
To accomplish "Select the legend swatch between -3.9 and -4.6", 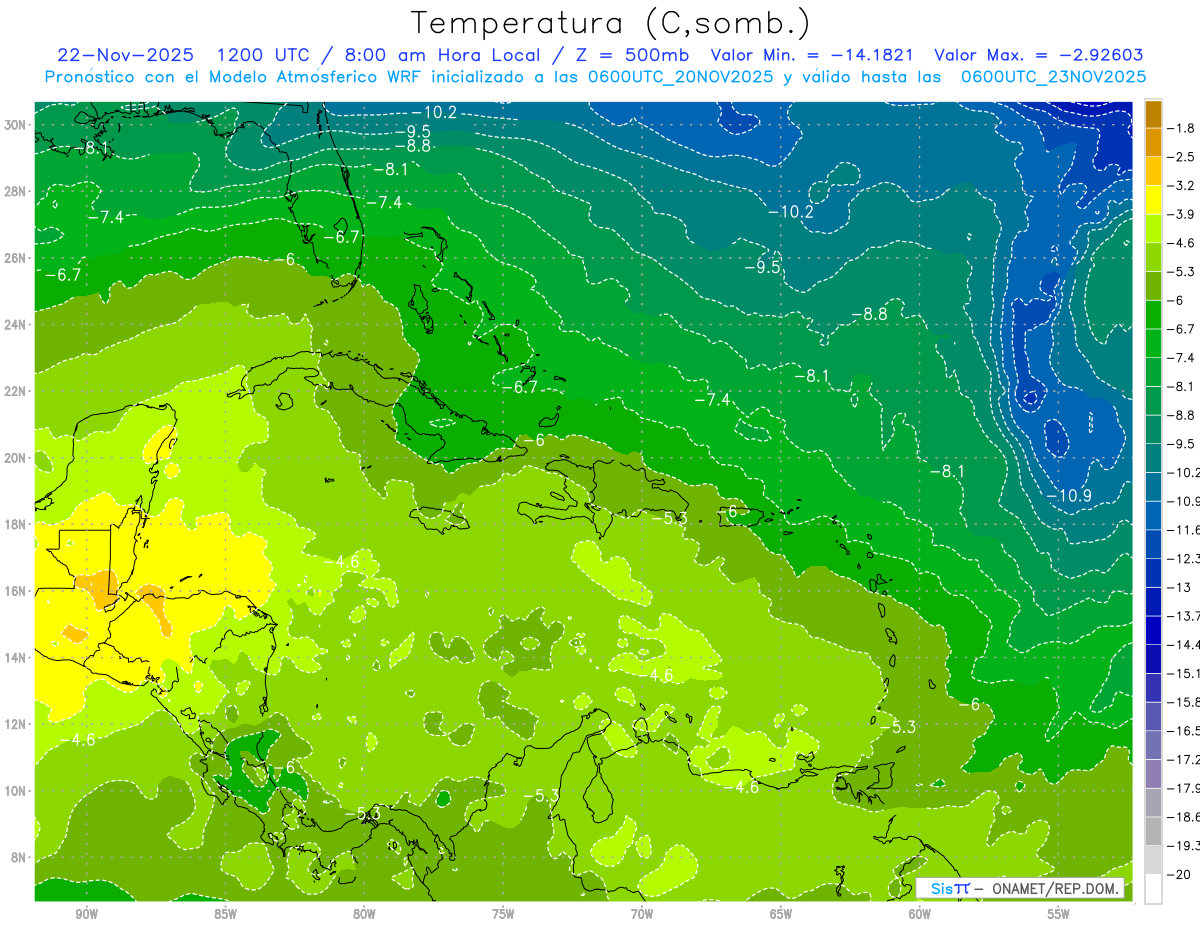I will (x=1153, y=229).
